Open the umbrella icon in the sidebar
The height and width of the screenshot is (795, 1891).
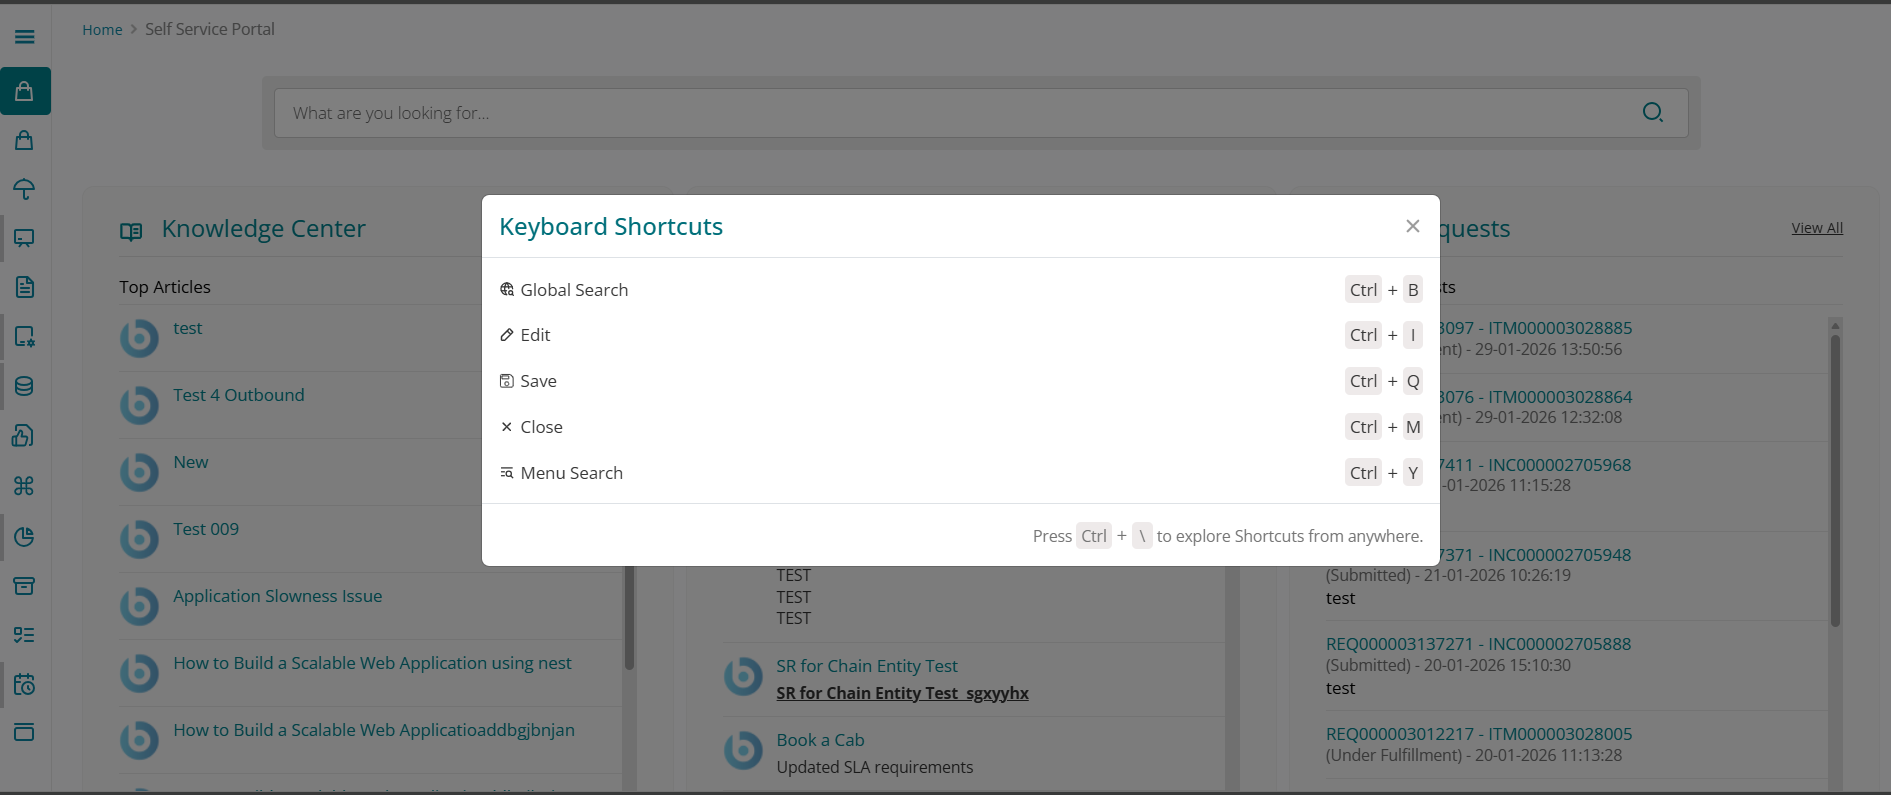[25, 189]
